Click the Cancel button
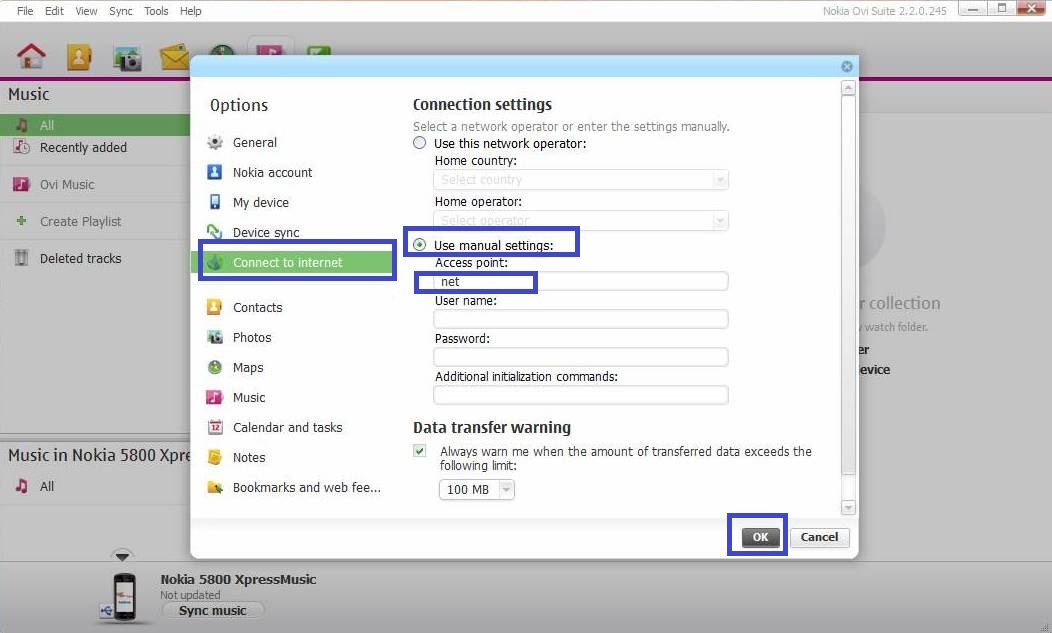 [819, 537]
